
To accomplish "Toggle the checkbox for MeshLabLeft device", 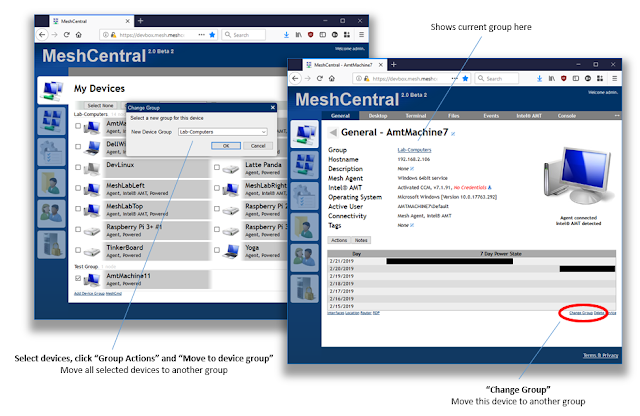I will 78,188.
